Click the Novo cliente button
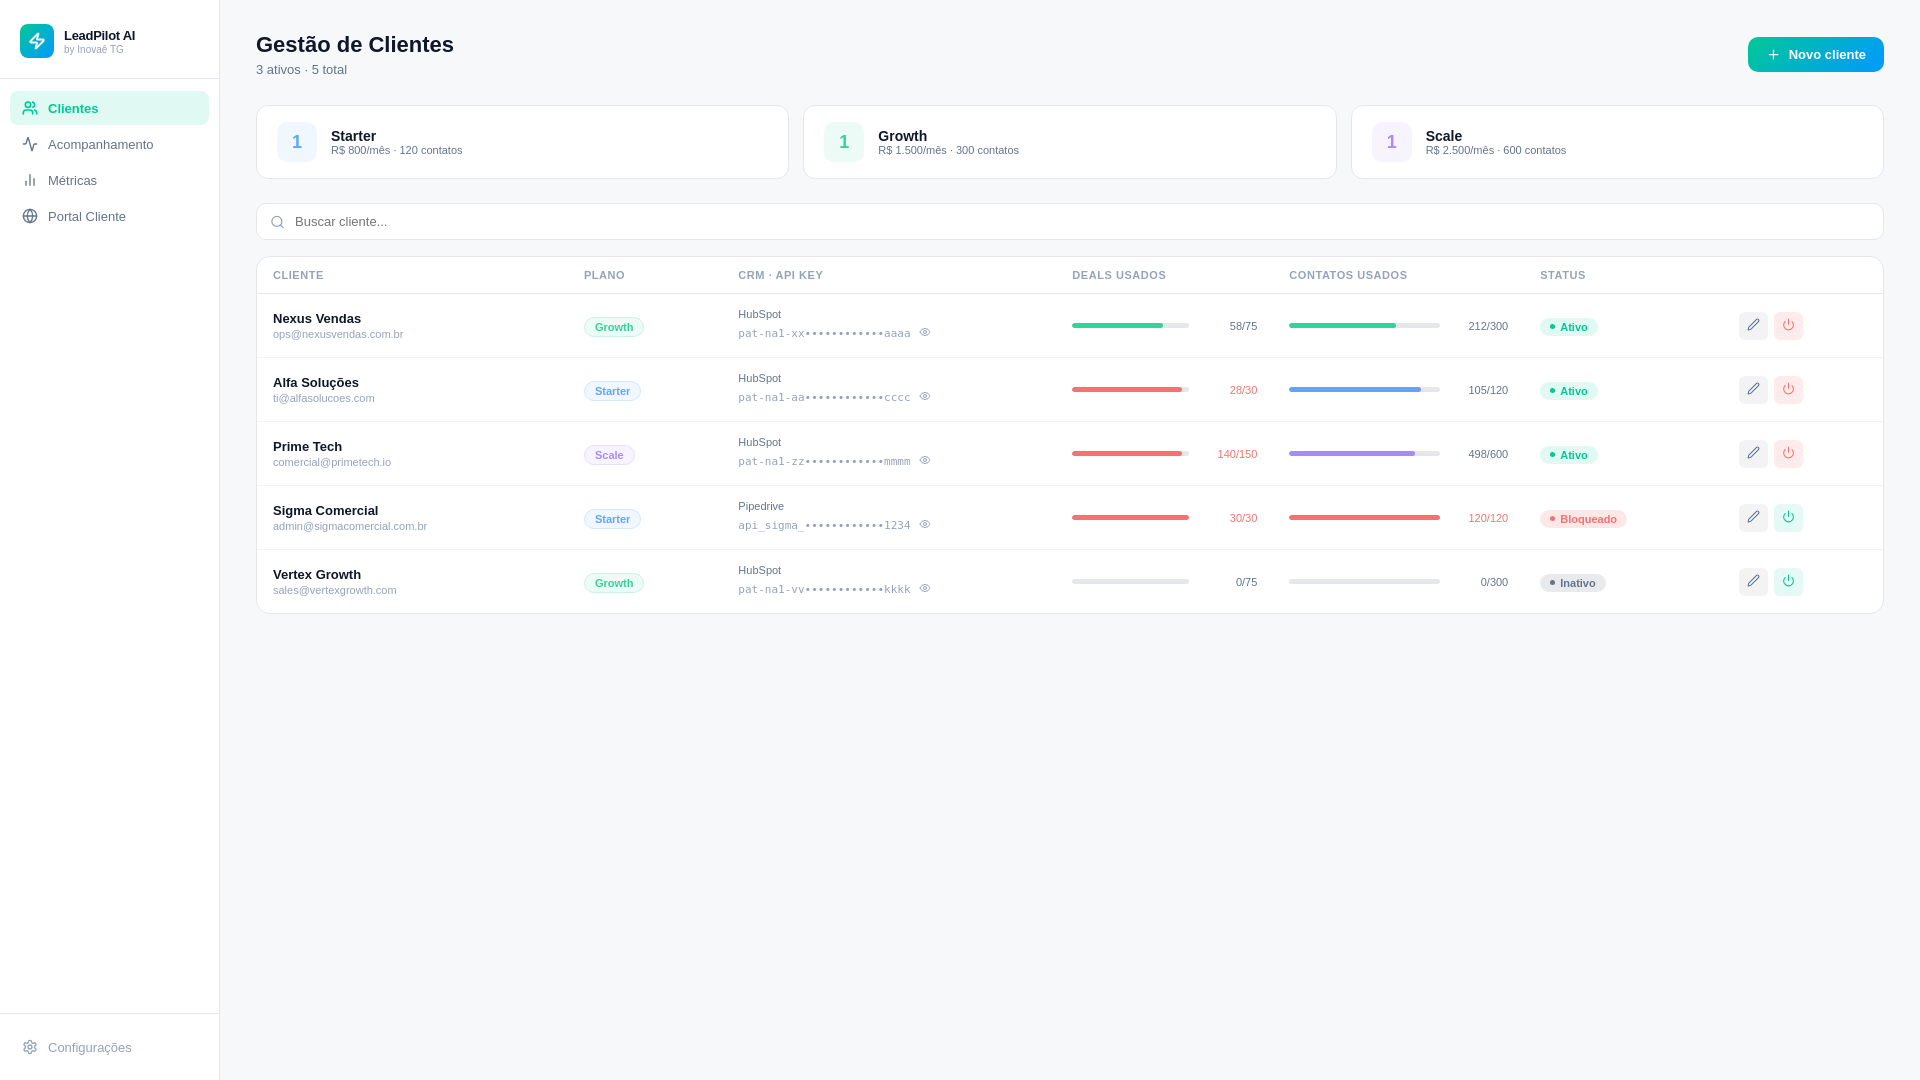The image size is (1920, 1080). (1815, 54)
